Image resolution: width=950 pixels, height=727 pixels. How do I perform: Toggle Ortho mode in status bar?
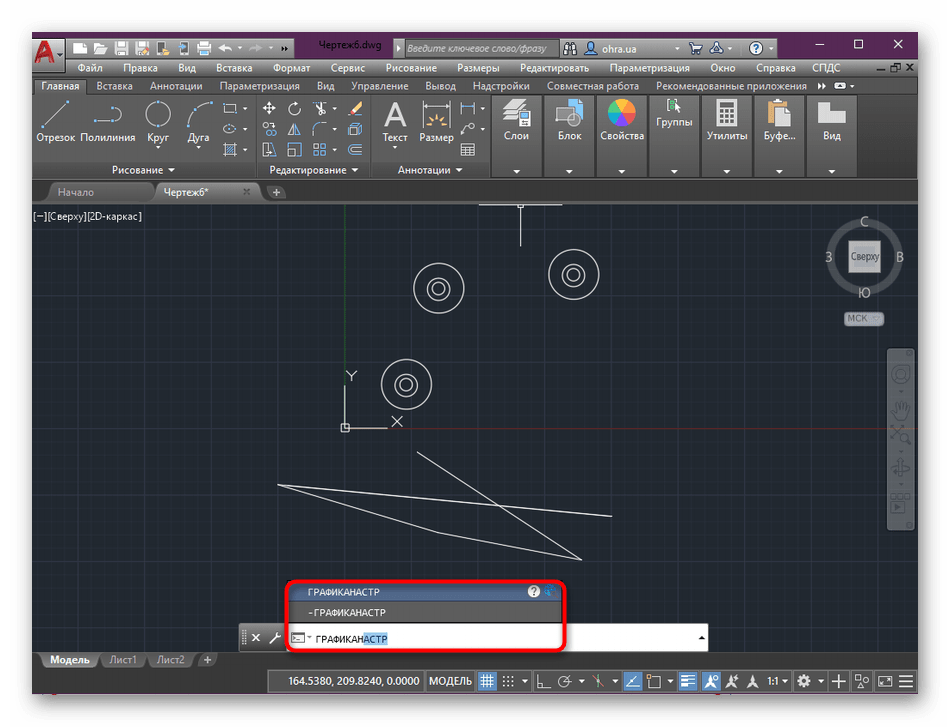[543, 682]
